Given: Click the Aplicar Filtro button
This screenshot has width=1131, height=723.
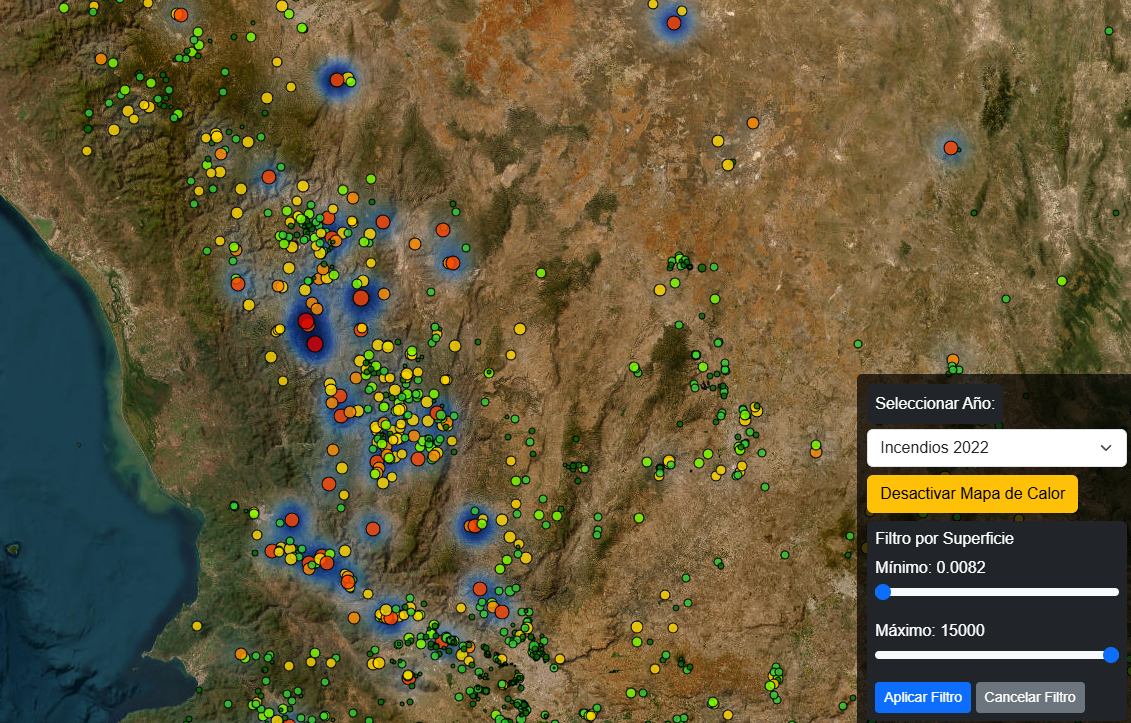Looking at the screenshot, I should 923,697.
